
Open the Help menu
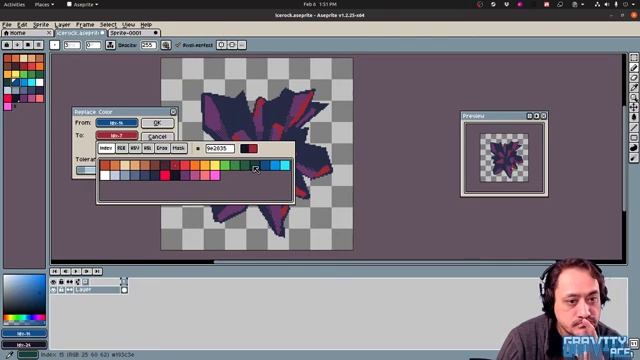[146, 24]
